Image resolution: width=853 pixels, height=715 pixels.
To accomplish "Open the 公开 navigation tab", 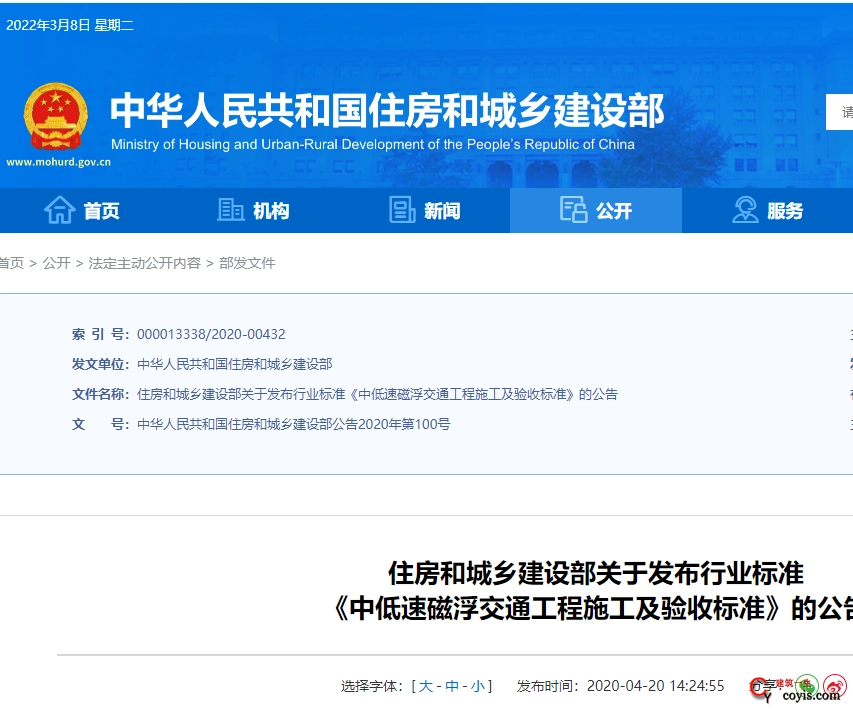I will click(596, 211).
